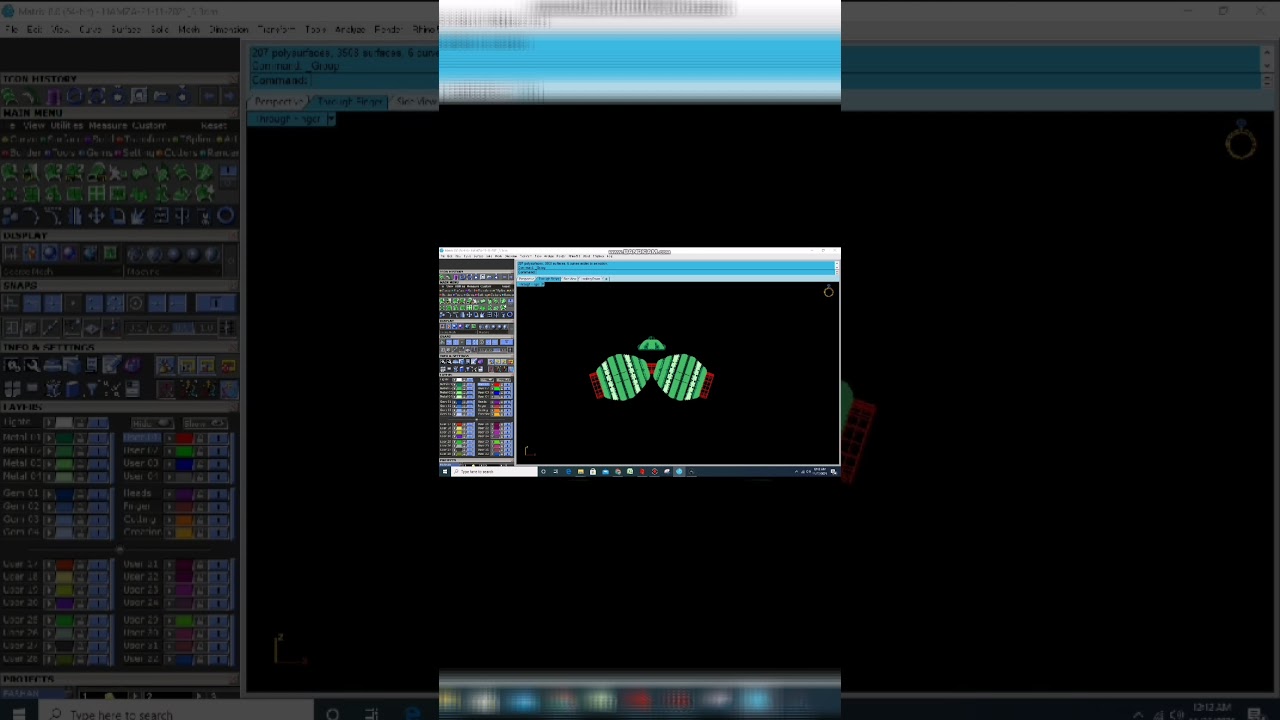This screenshot has width=1280, height=720.
Task: Click the blue circle icon in background Icon History
Action: tap(74, 97)
